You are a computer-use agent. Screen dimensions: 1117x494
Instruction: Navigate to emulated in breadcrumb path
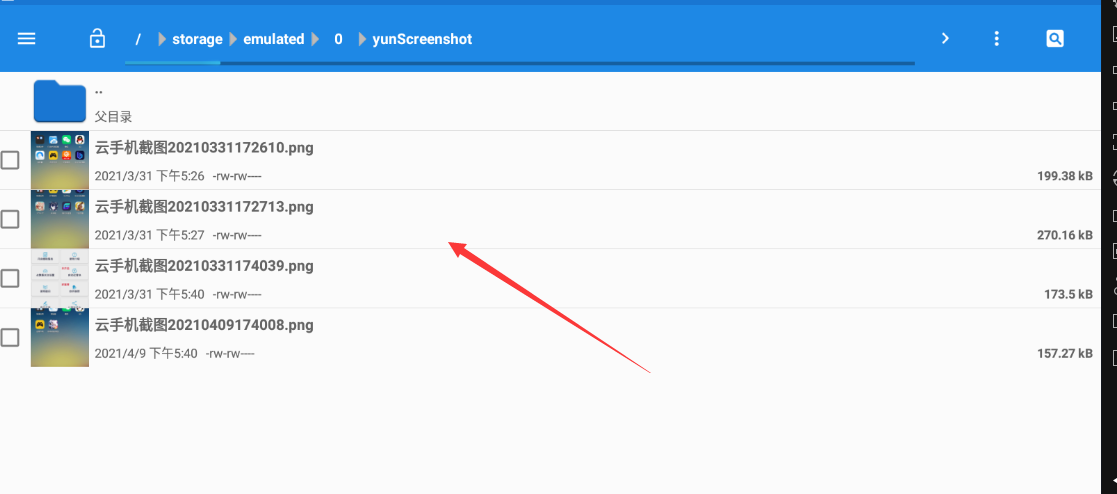273,39
